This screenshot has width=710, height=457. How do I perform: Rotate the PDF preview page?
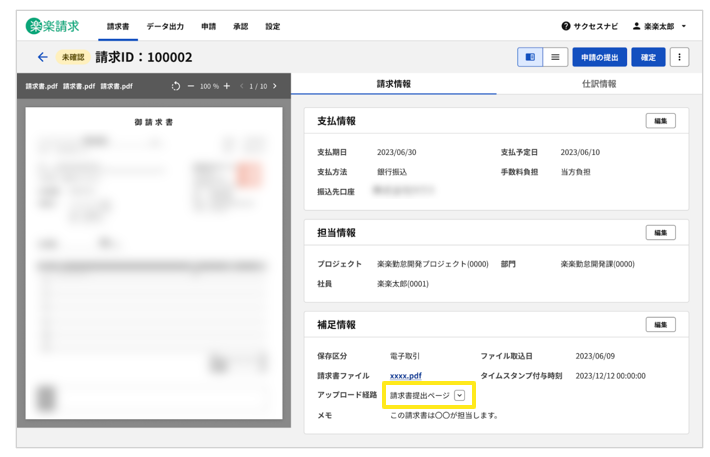[176, 87]
